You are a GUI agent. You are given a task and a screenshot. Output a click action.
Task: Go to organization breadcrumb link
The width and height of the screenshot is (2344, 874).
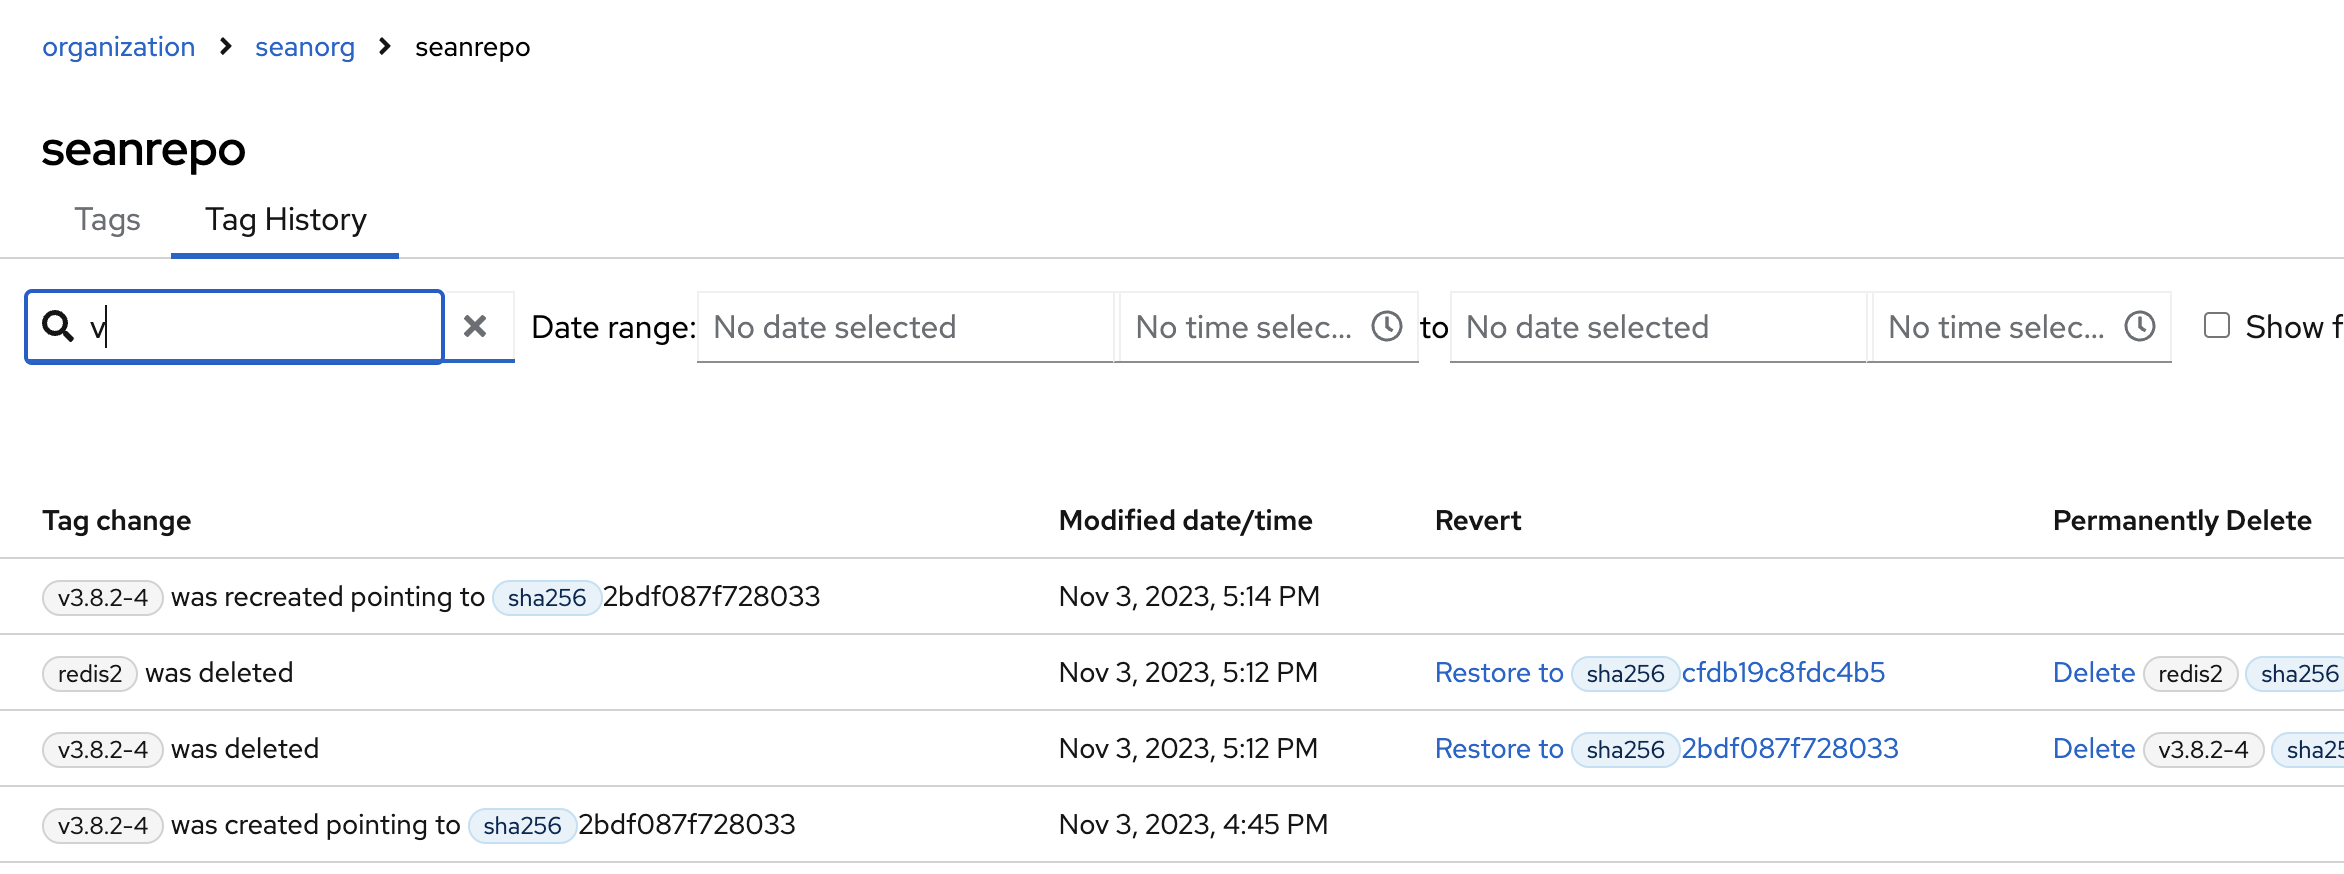pos(118,47)
